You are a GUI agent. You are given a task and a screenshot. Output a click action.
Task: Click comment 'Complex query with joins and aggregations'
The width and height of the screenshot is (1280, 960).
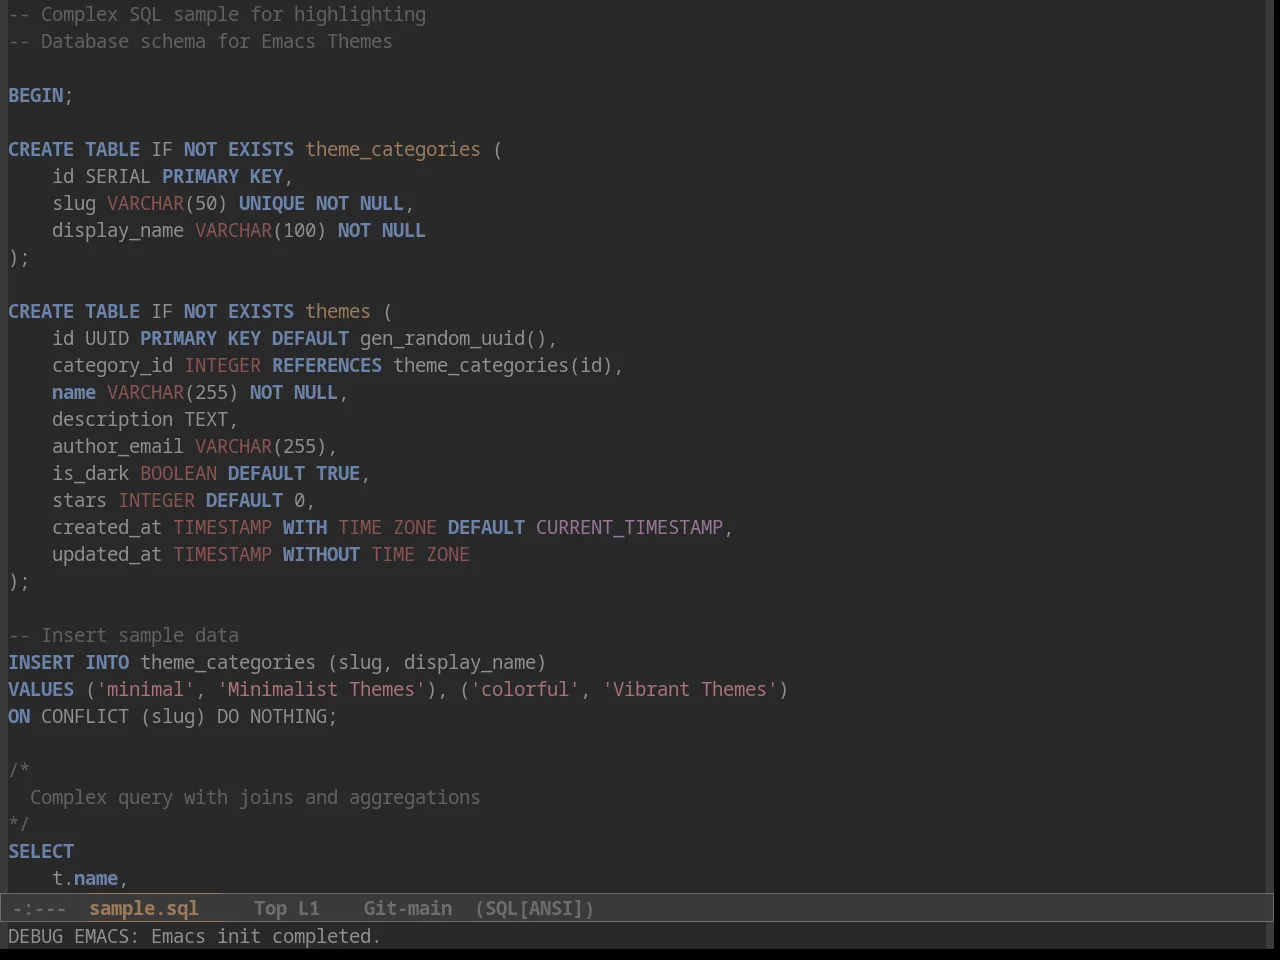pyautogui.click(x=255, y=797)
